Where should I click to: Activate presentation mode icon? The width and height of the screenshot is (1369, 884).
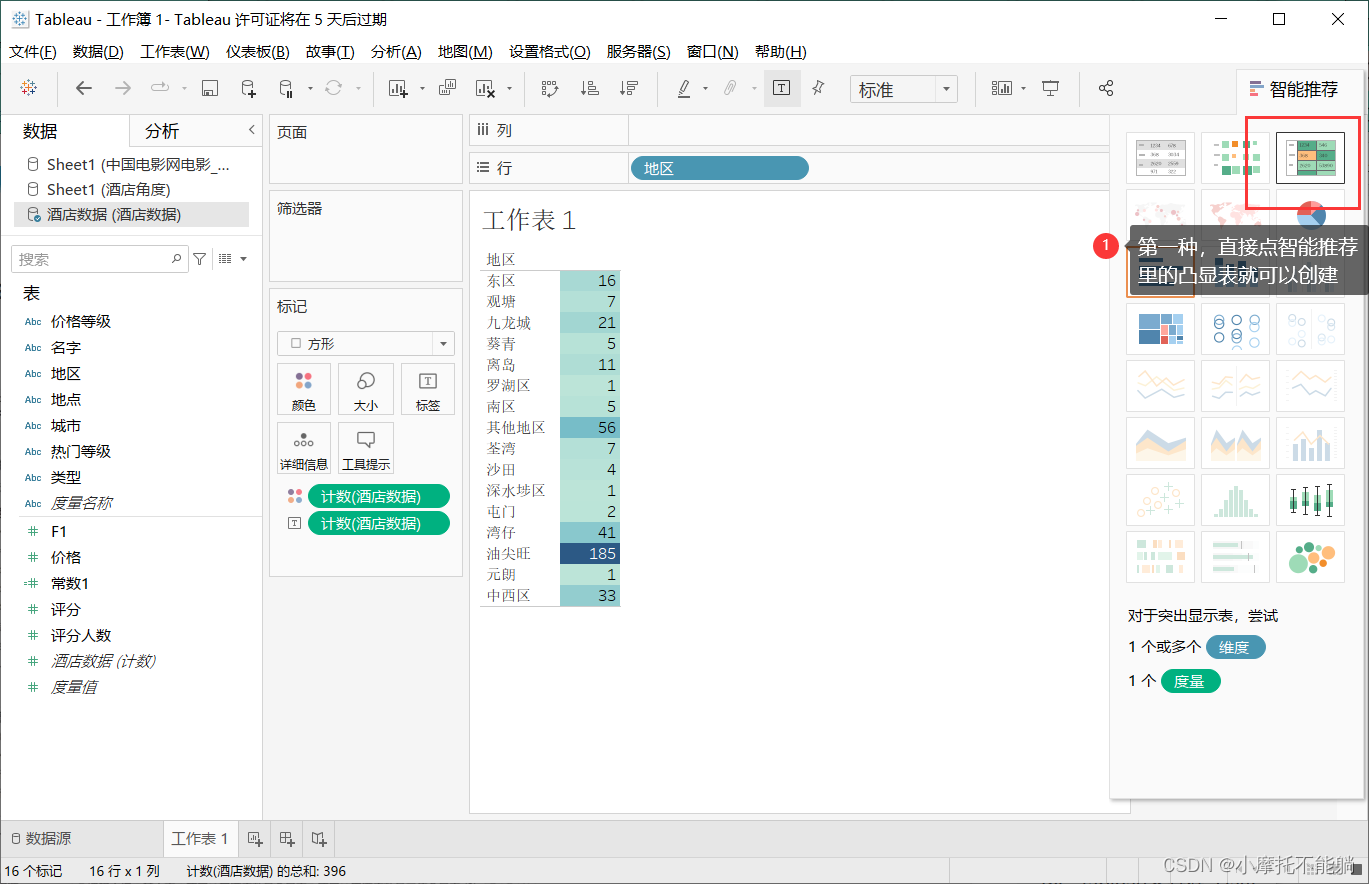[1051, 88]
